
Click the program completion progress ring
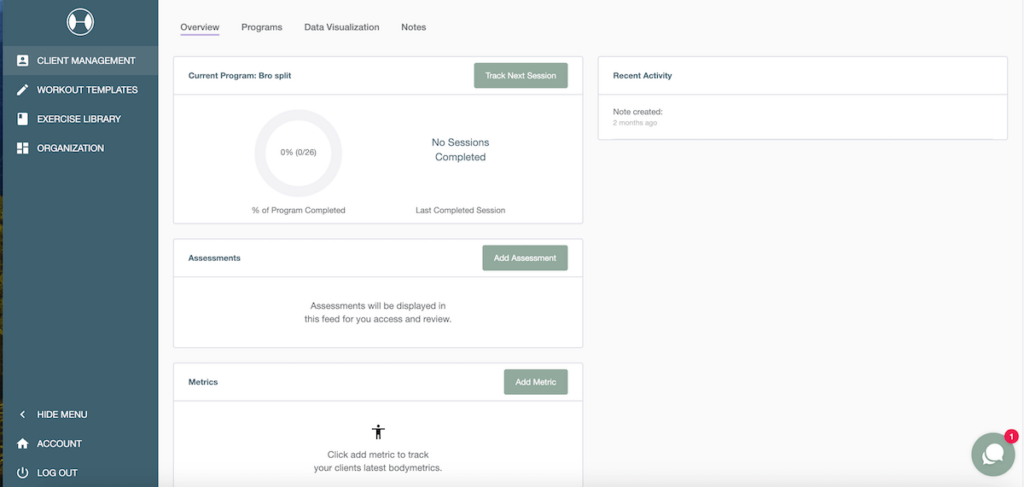click(x=298, y=153)
